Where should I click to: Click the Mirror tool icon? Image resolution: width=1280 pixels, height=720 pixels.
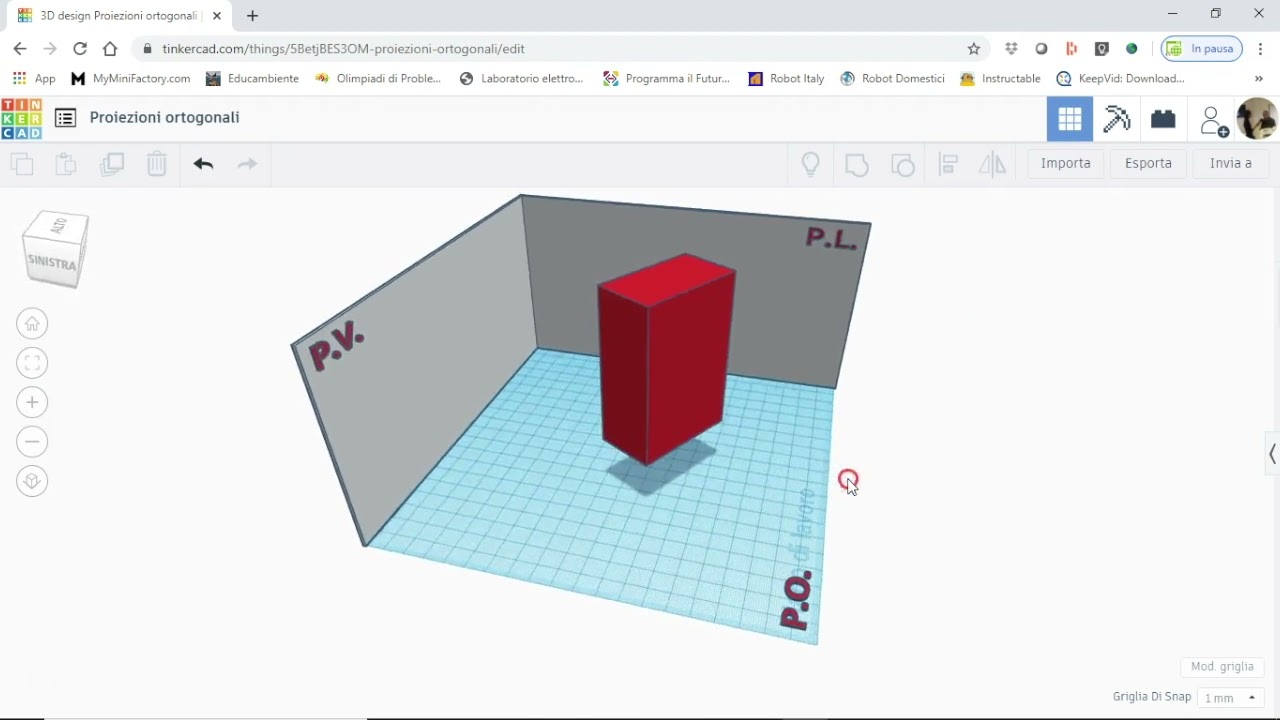(992, 164)
